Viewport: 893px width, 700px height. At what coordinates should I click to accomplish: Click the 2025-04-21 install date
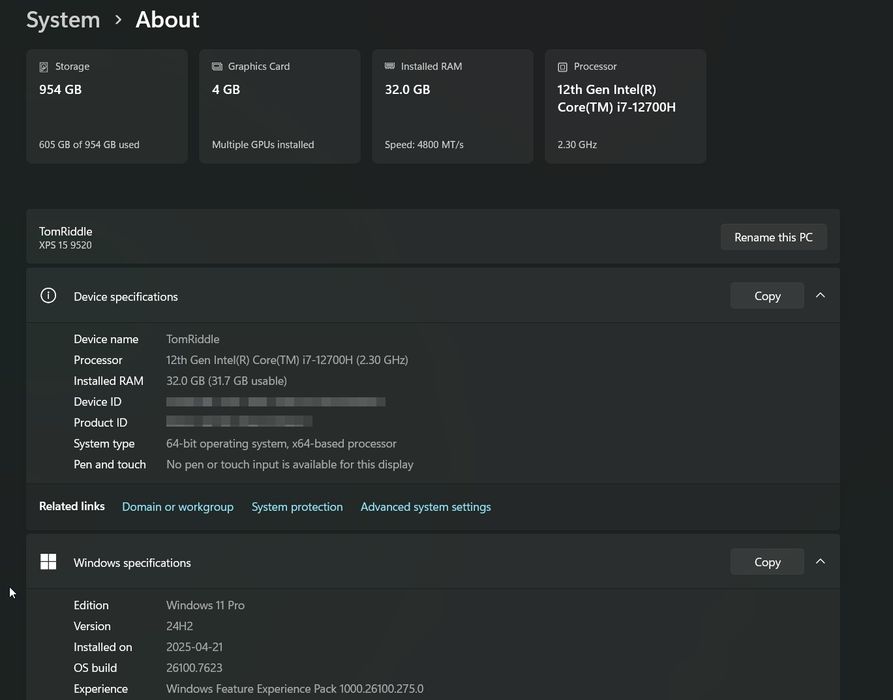(x=194, y=647)
